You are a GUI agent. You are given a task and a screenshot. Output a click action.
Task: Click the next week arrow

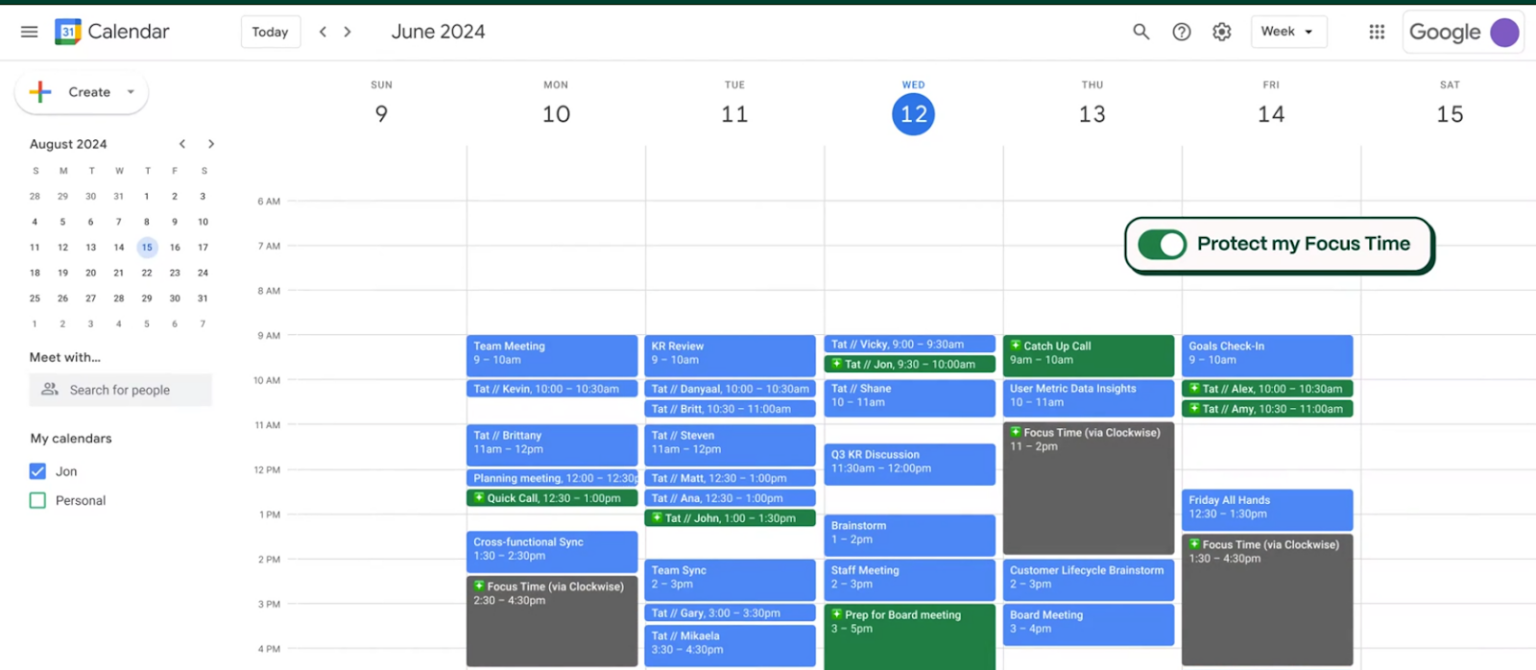(347, 31)
